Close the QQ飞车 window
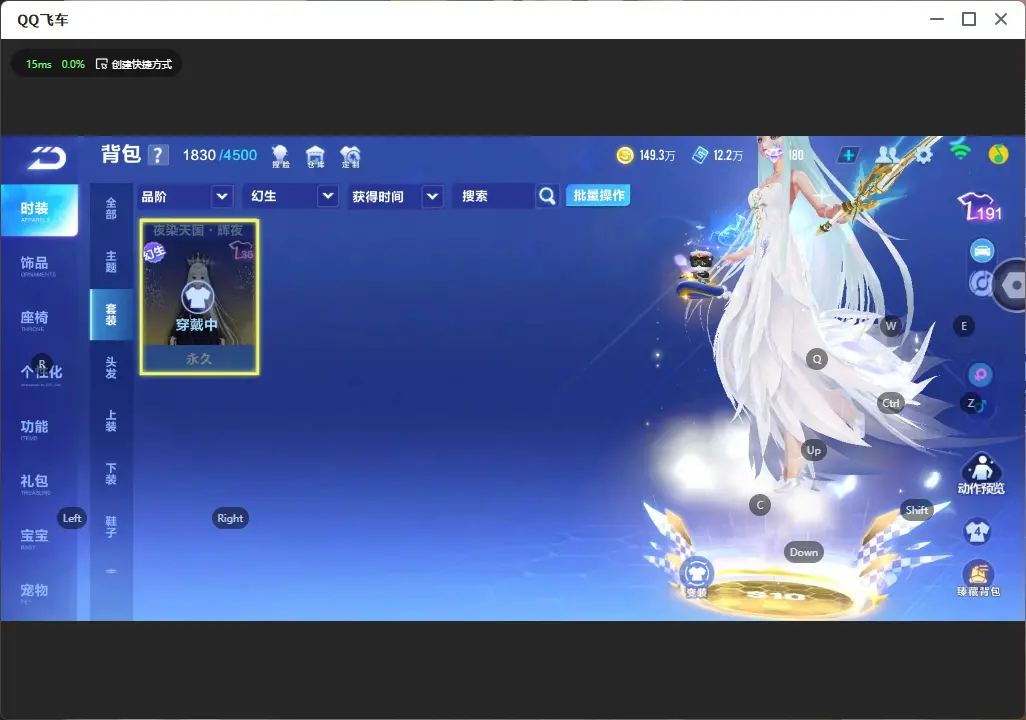Screen dimensions: 1026x720 point(1001,20)
